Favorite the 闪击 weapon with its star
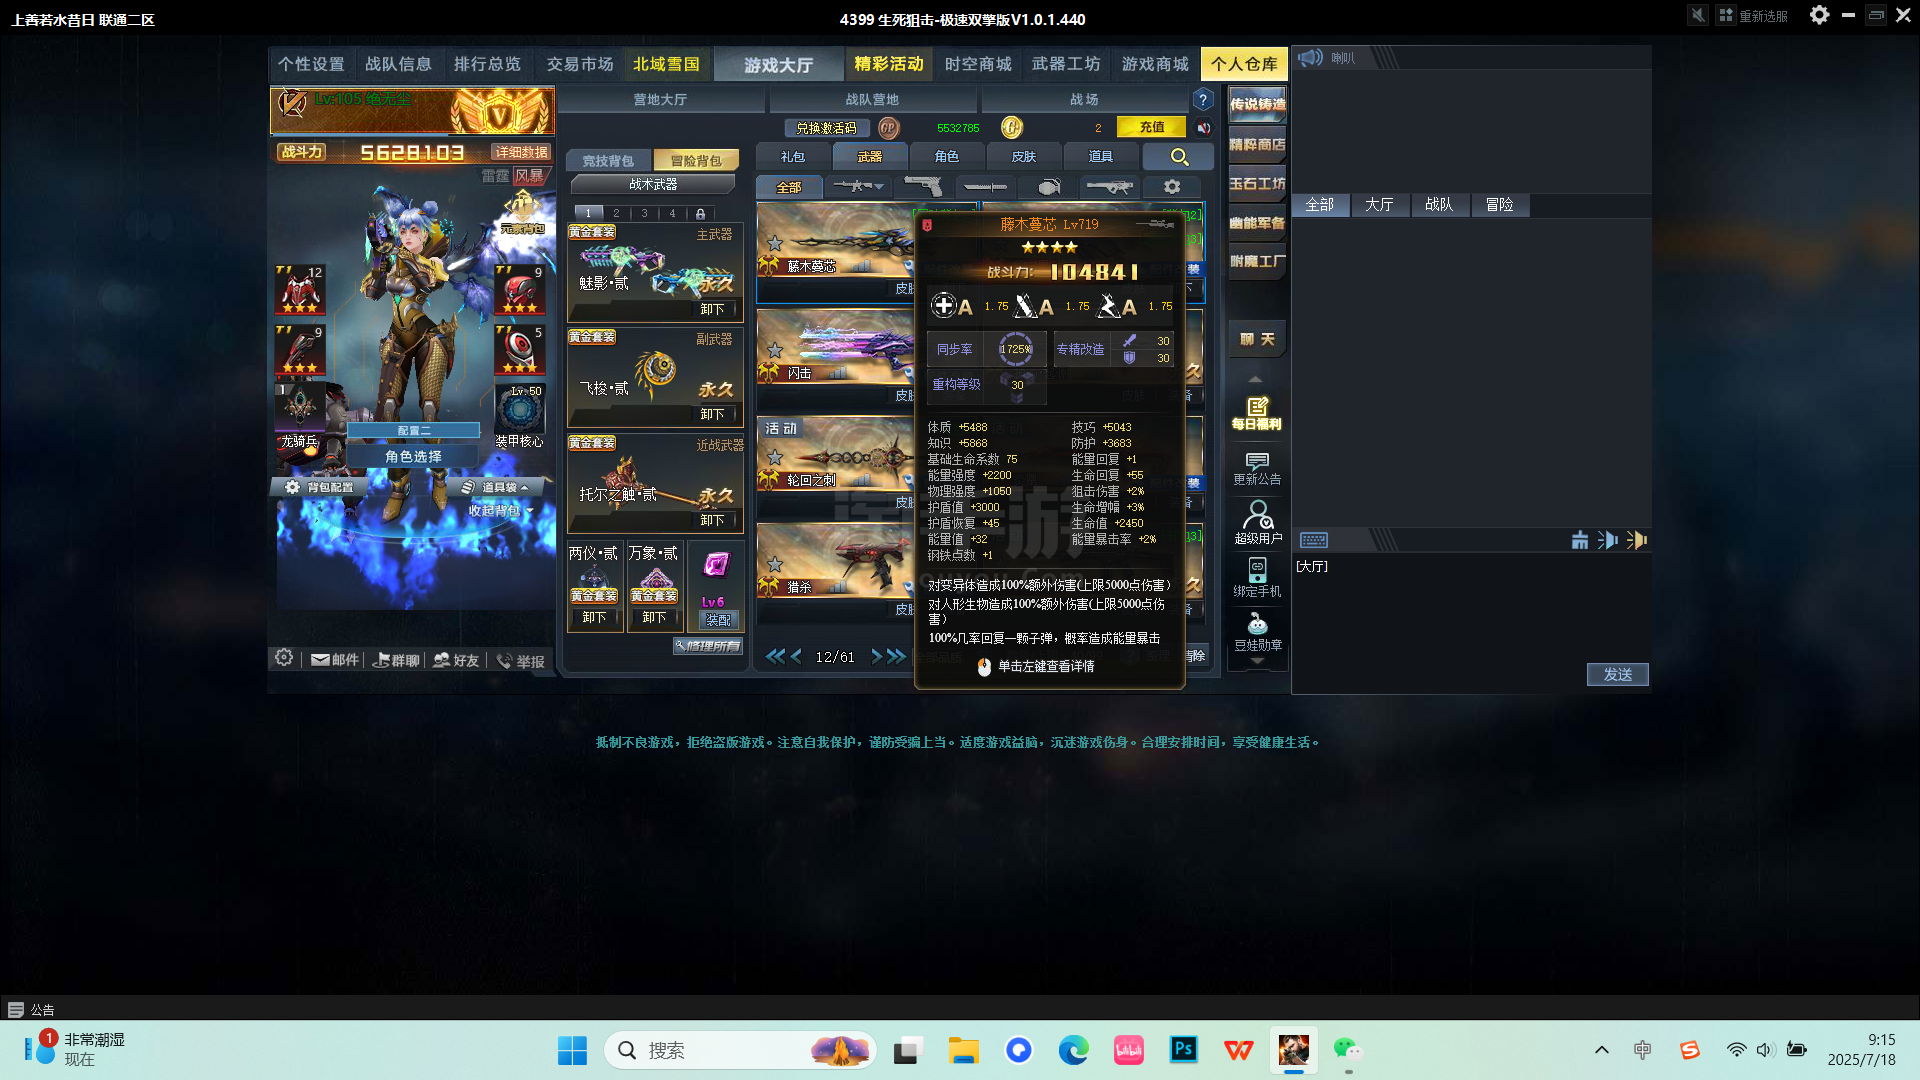 pos(775,350)
